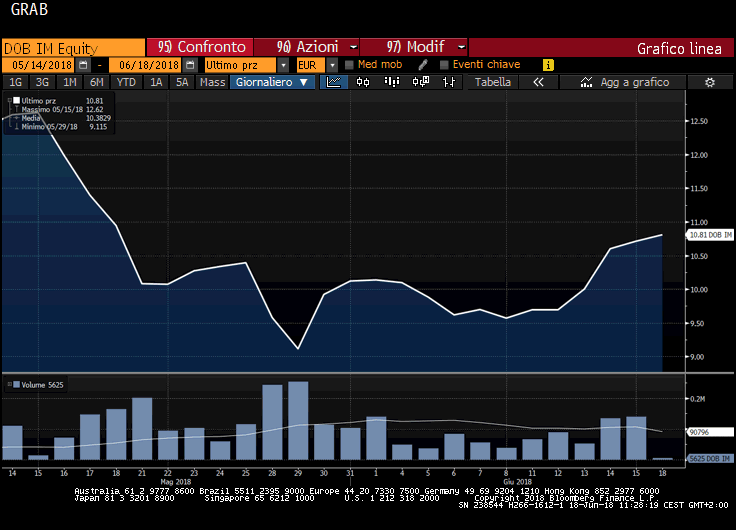This screenshot has width=736, height=530.
Task: Enable the Med mob checkbox
Action: coord(349,65)
